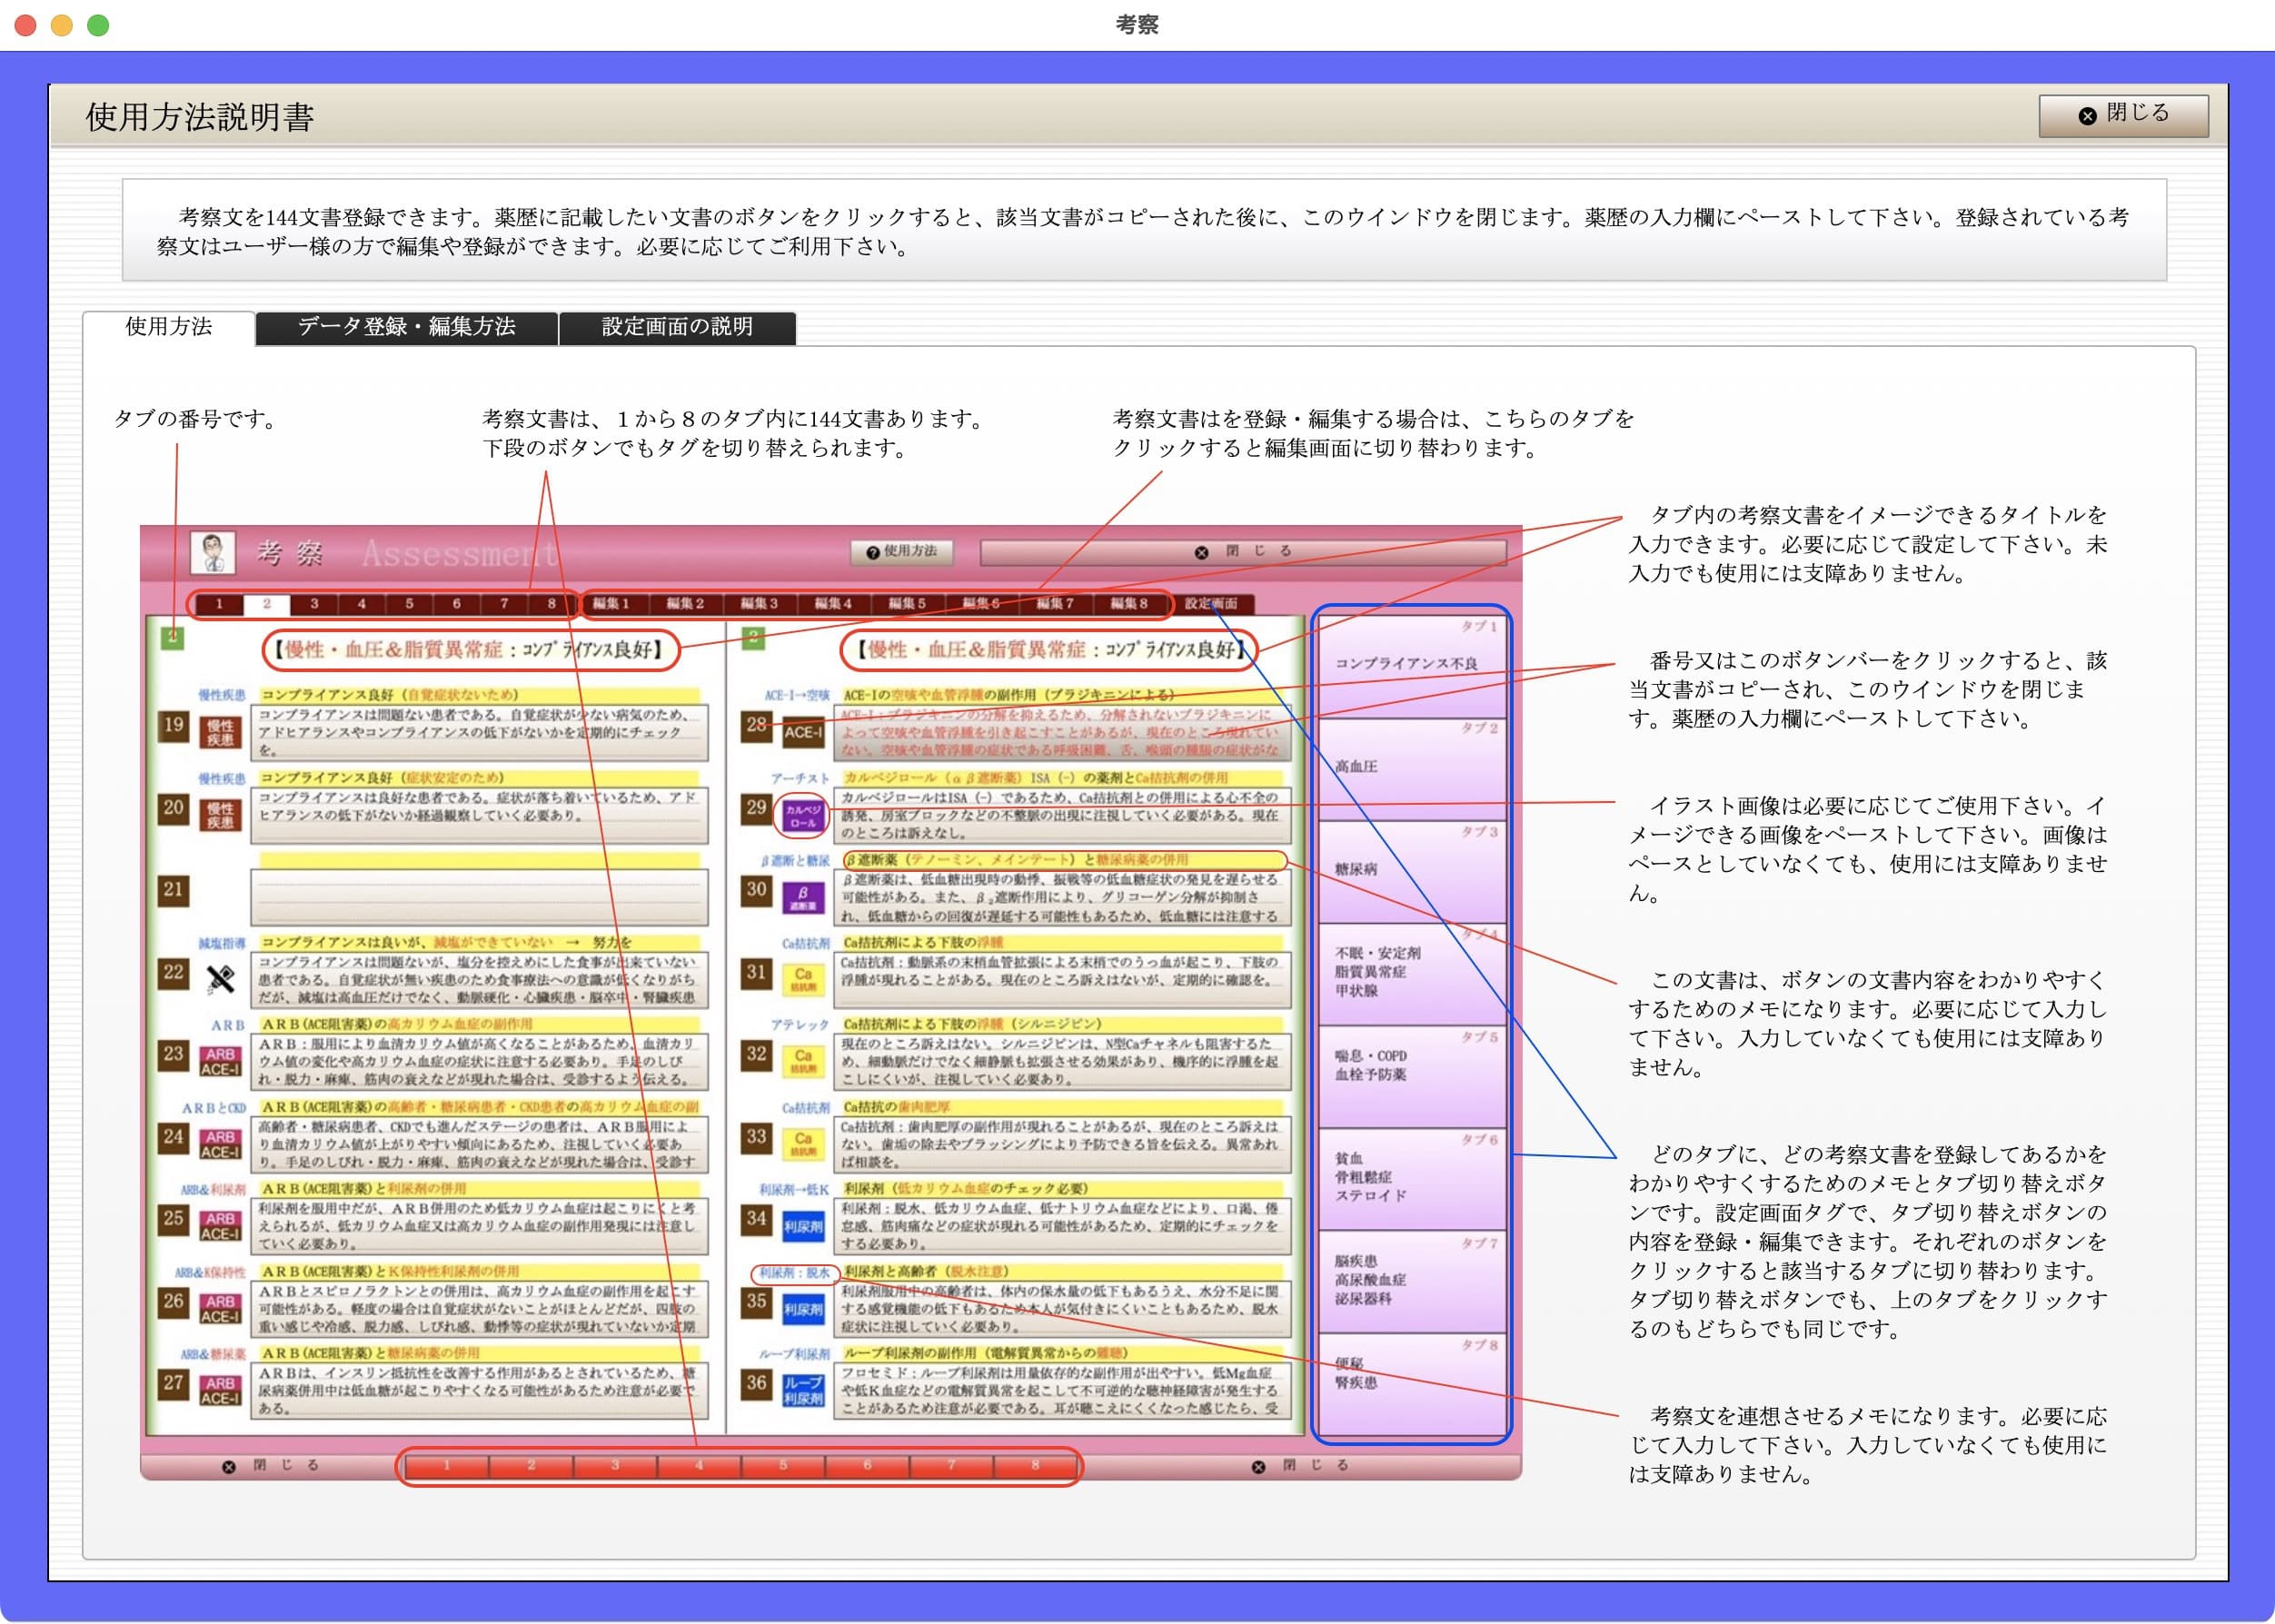Image resolution: width=2275 pixels, height=1624 pixels.
Task: Open the 編集5 tab
Action: tap(909, 604)
